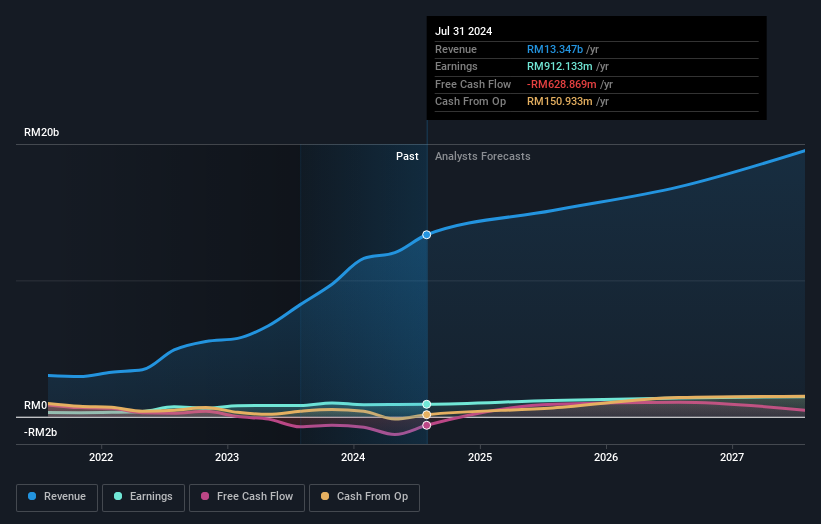This screenshot has width=821, height=524.
Task: Click the -RM628.869m free cash flow value
Action: point(561,84)
